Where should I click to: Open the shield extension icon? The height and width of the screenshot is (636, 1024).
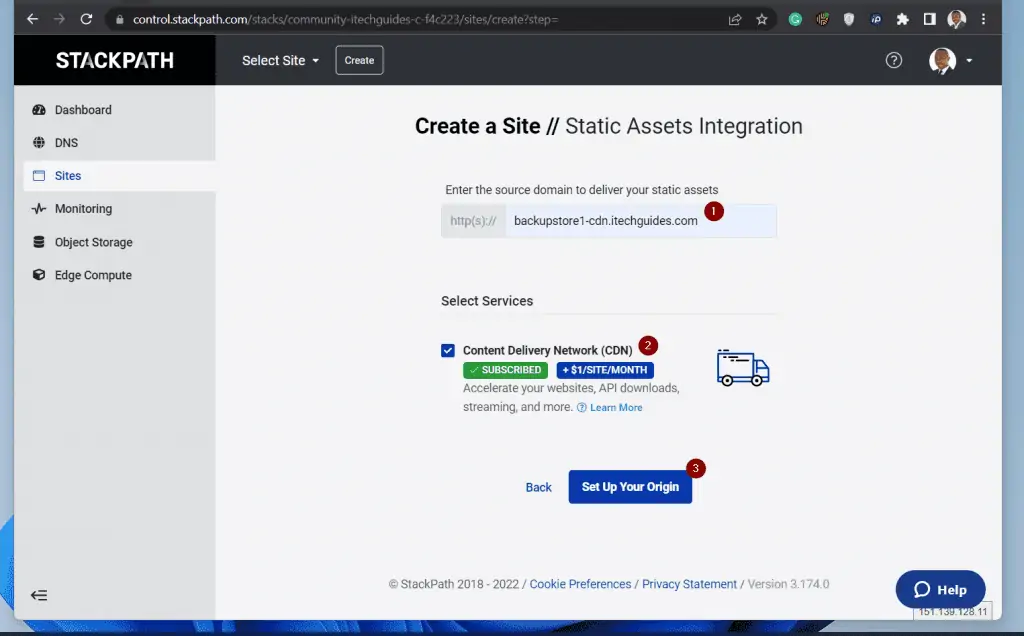coord(848,20)
